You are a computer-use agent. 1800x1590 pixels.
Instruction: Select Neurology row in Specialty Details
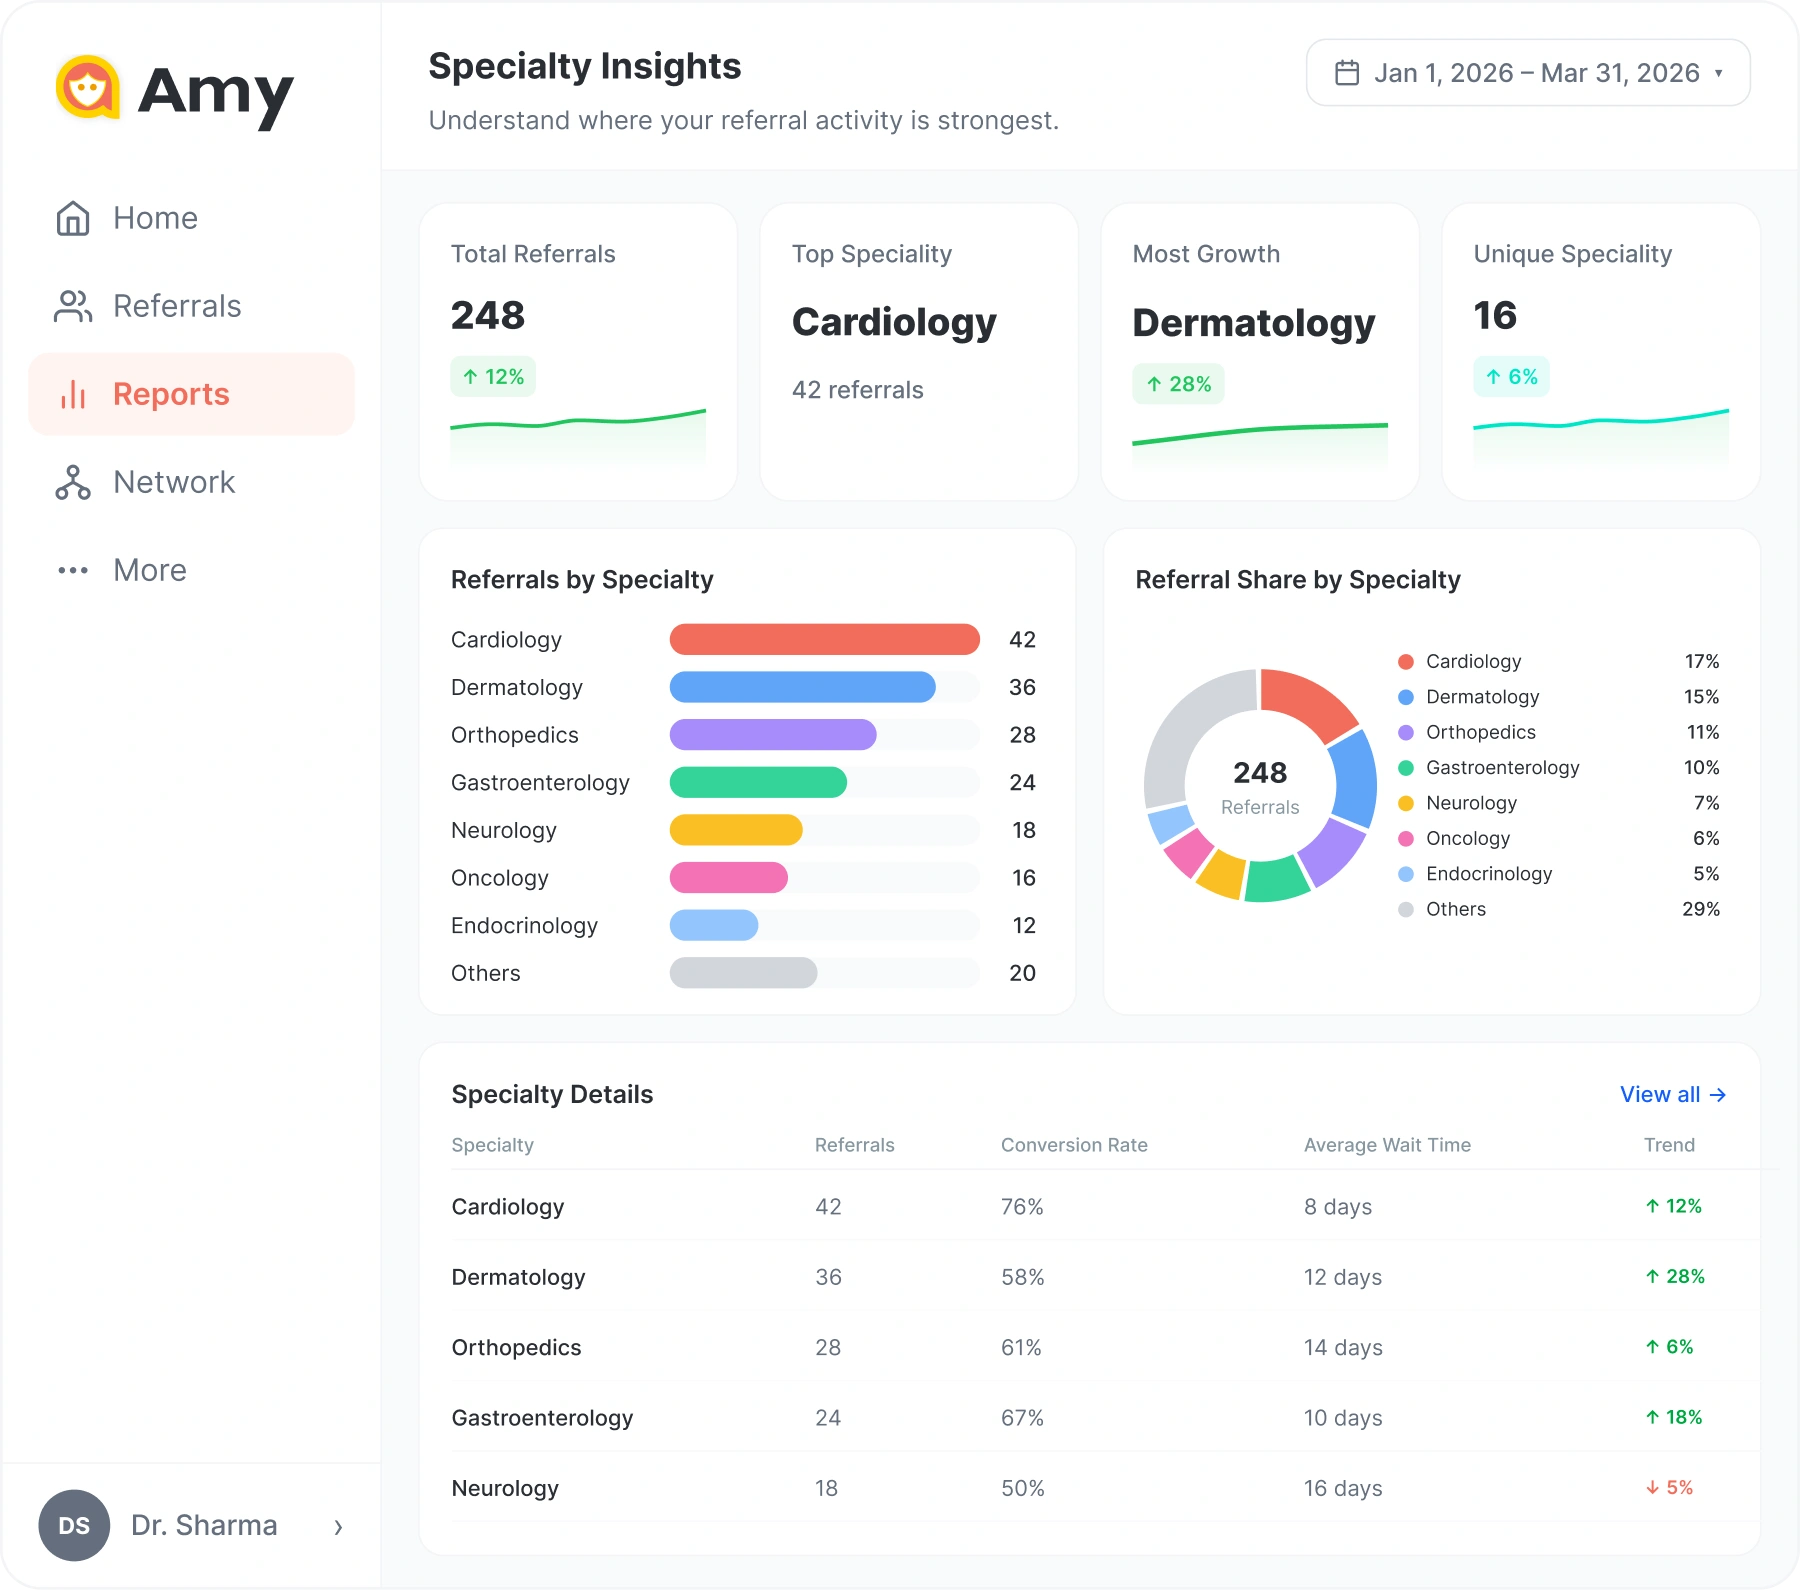point(1104,1488)
